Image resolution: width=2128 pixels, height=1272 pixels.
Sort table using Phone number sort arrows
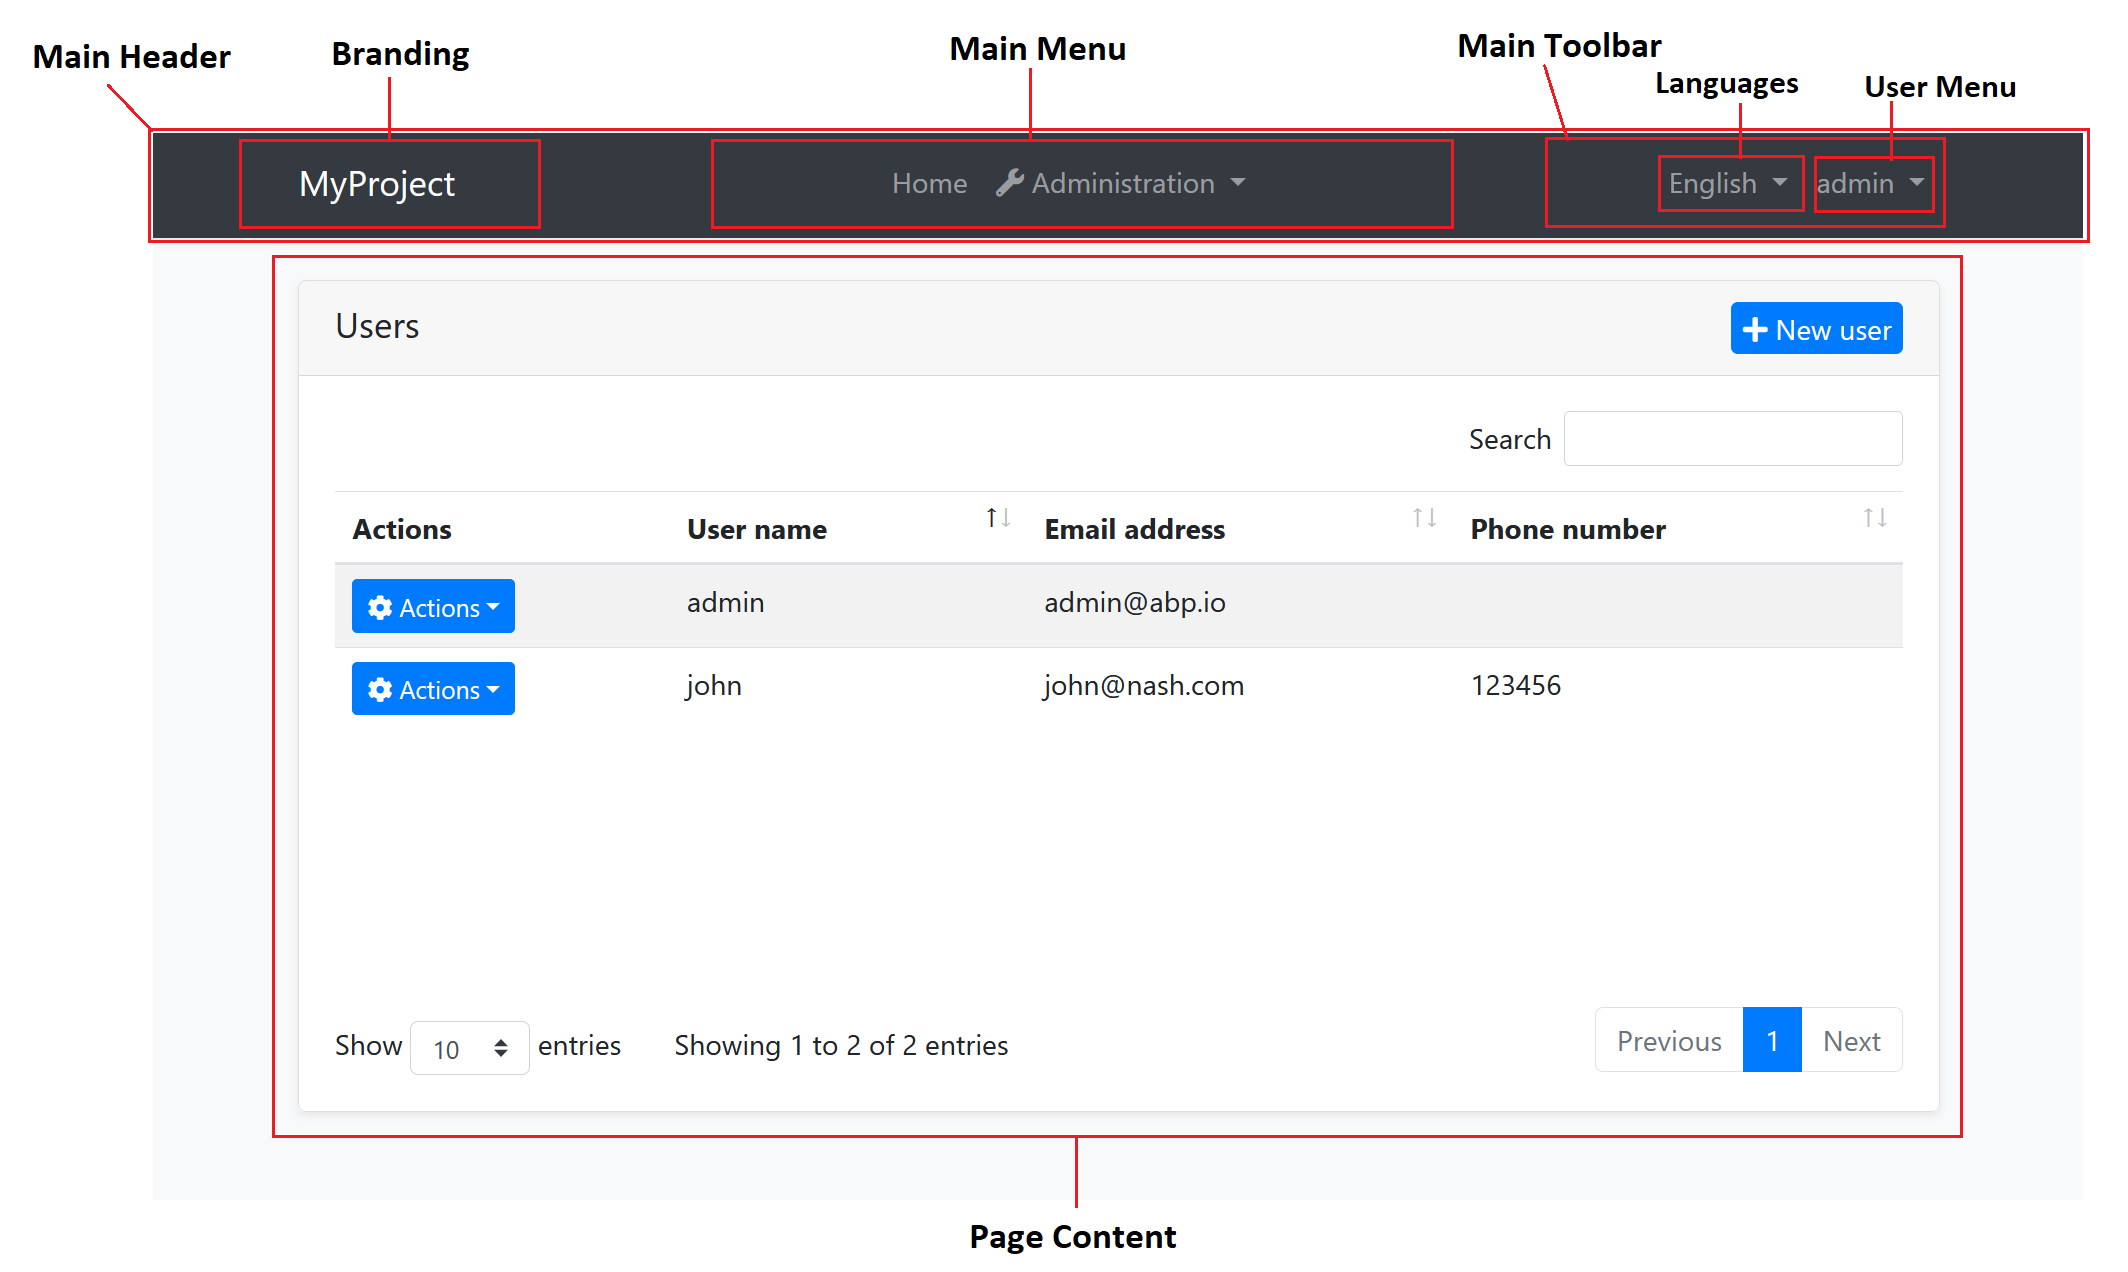(1875, 518)
